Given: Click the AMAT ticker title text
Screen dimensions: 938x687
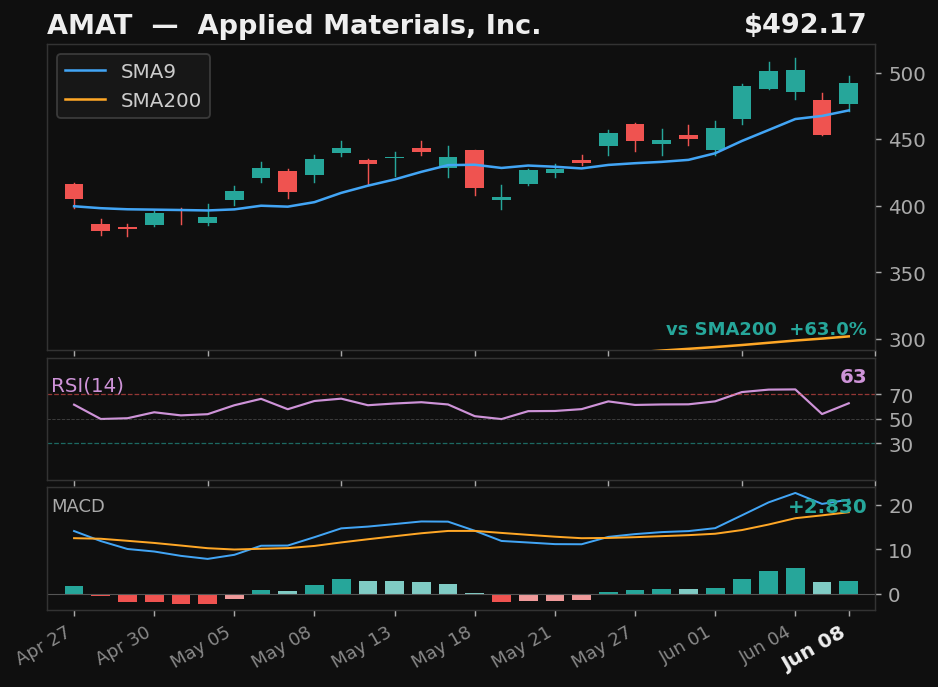Looking at the screenshot, I should click(x=90, y=25).
